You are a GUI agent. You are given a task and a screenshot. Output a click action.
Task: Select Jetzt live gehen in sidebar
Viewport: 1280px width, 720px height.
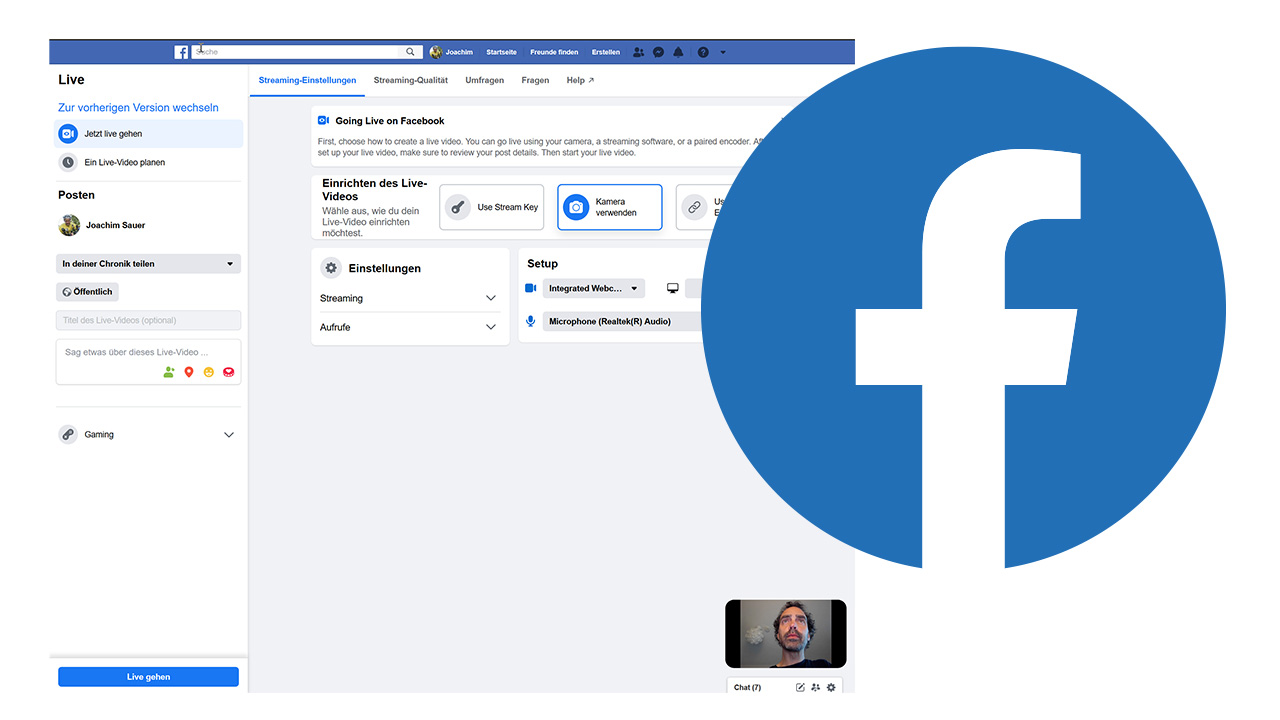148,134
